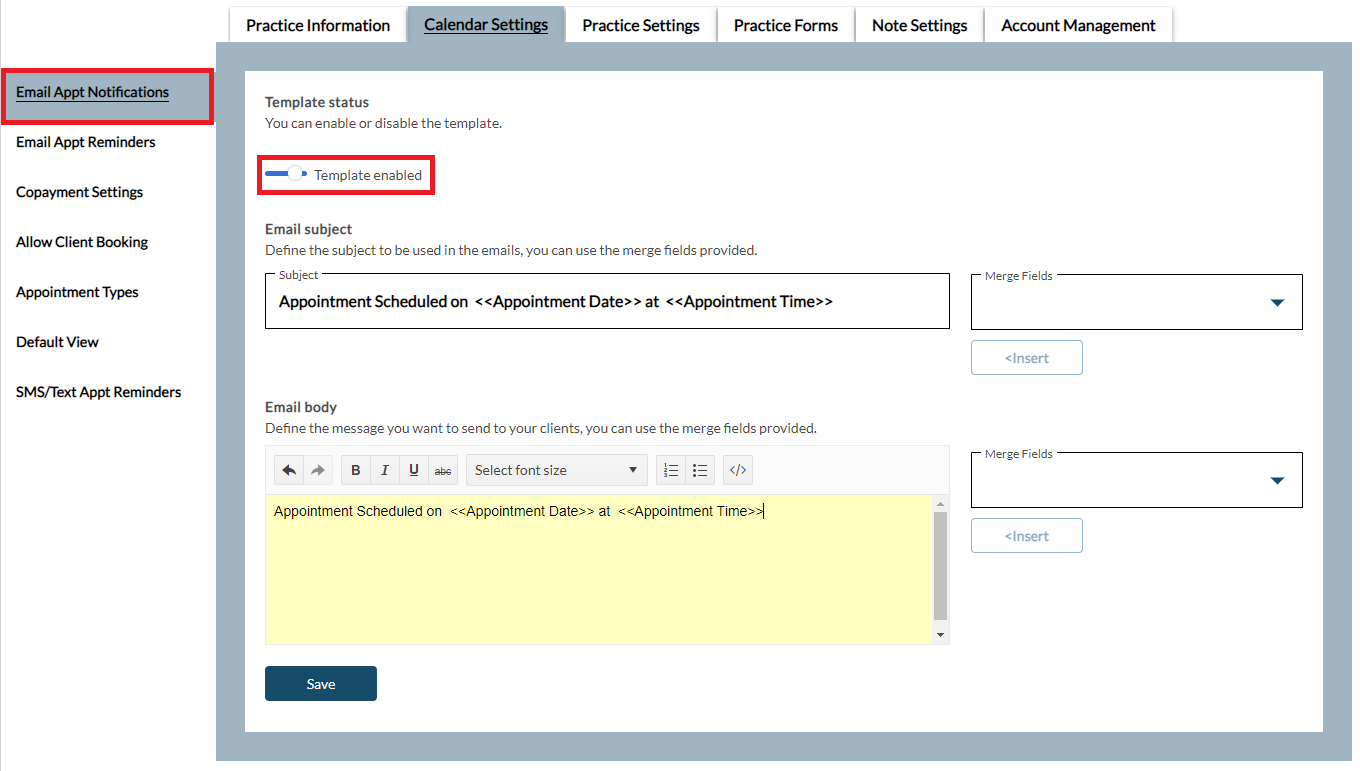The height and width of the screenshot is (771, 1360).
Task: Click the email body vertical scrollbar
Action: [940, 565]
